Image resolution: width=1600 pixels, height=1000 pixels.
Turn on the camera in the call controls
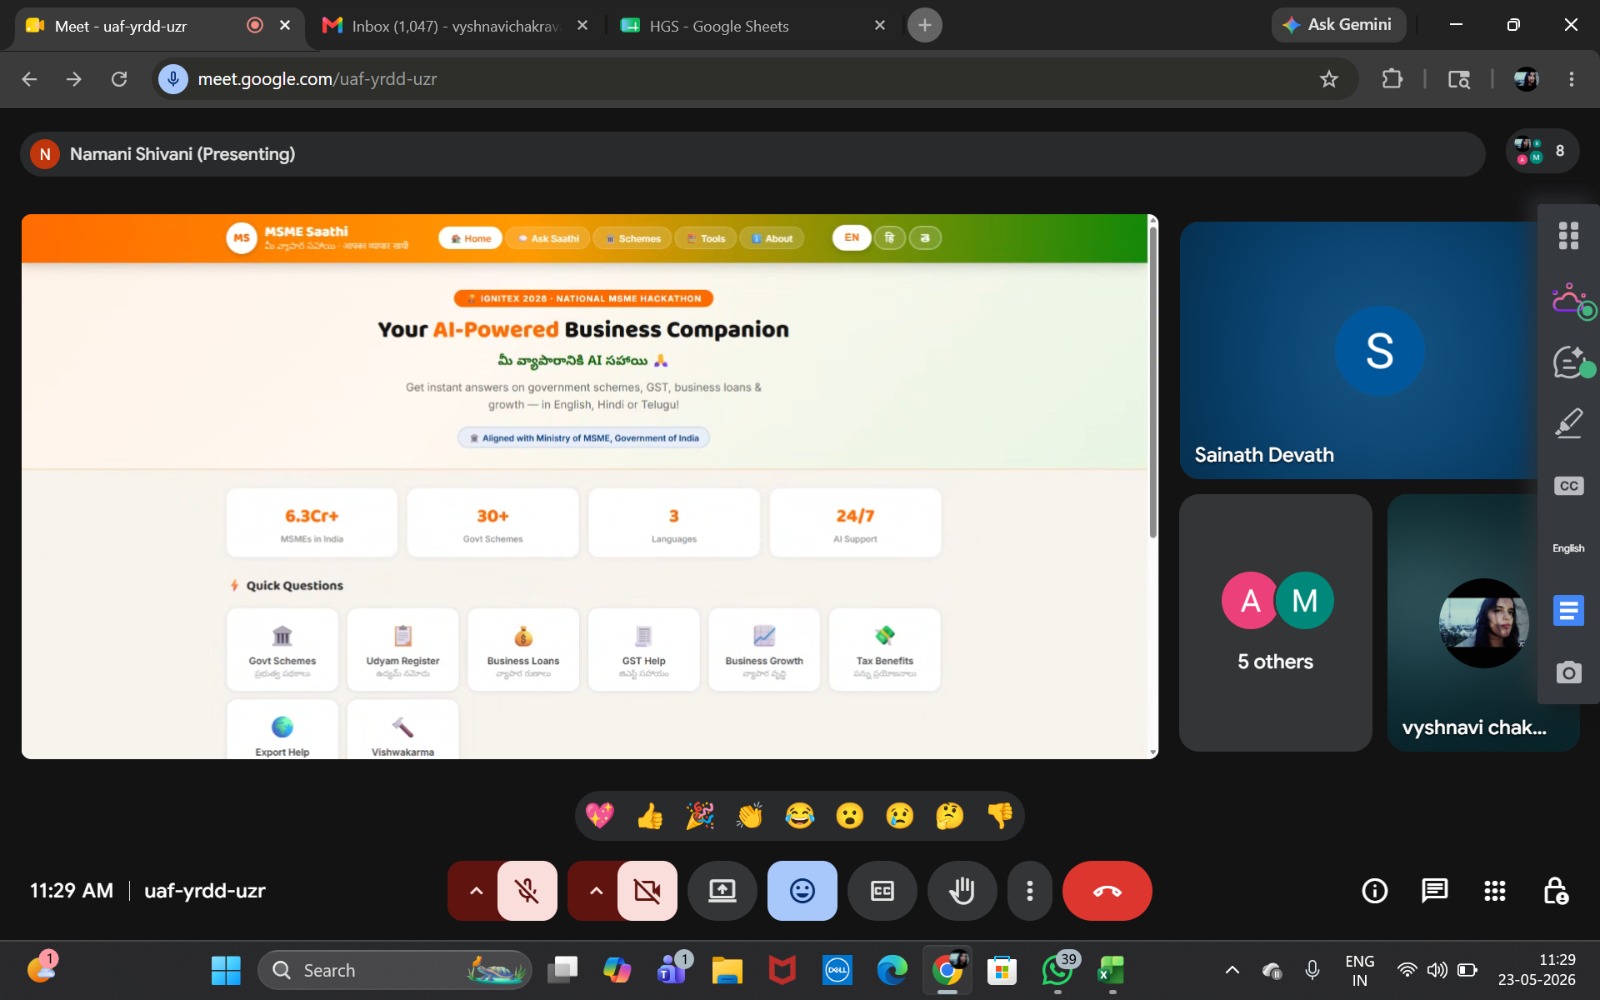pos(647,891)
